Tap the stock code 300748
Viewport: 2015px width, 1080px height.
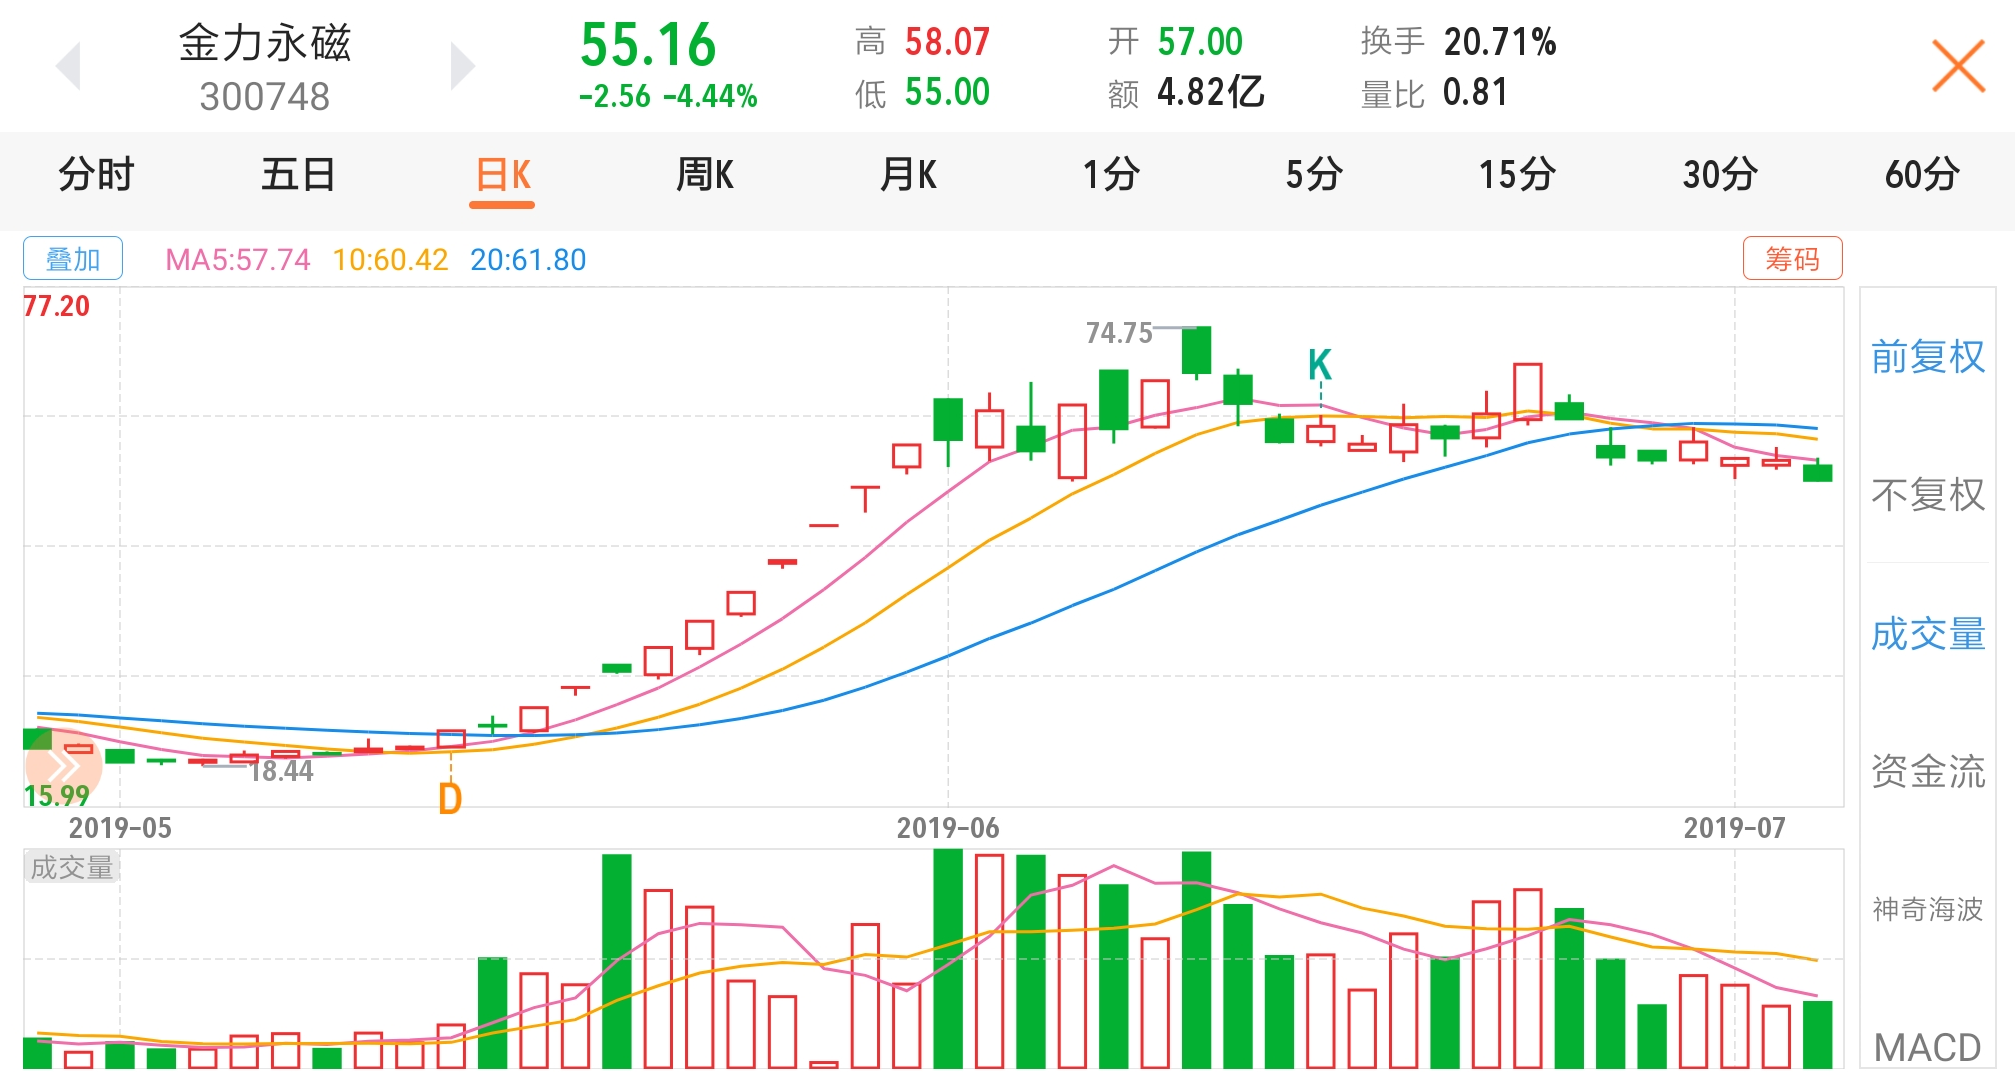tap(265, 97)
